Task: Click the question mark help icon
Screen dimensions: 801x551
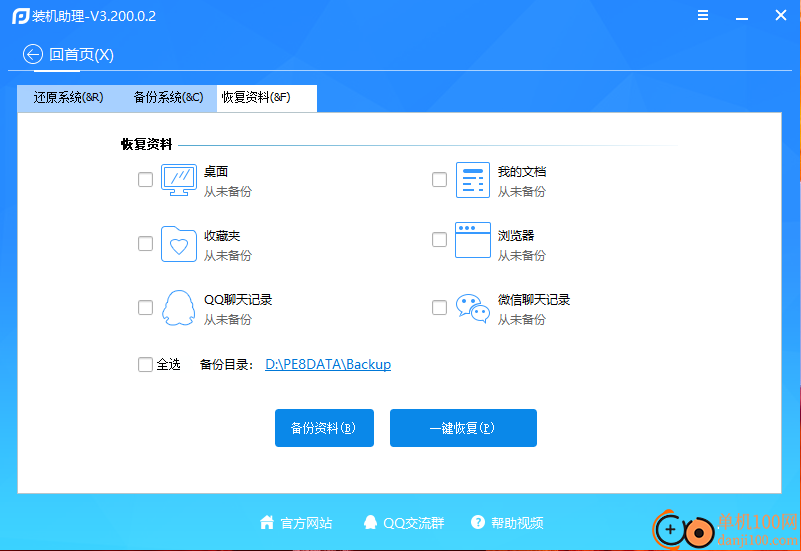Action: tap(478, 522)
